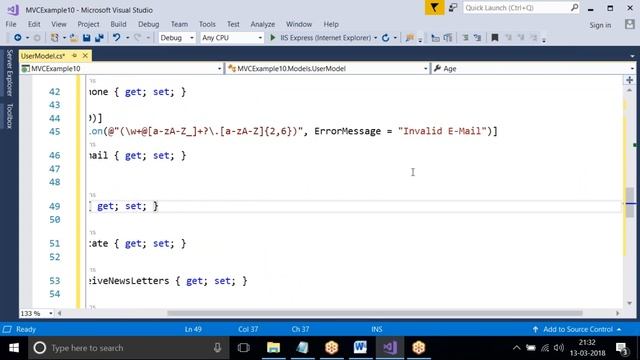
Task: Click the Task View taskbar icon
Action: pyautogui.click(x=244, y=347)
